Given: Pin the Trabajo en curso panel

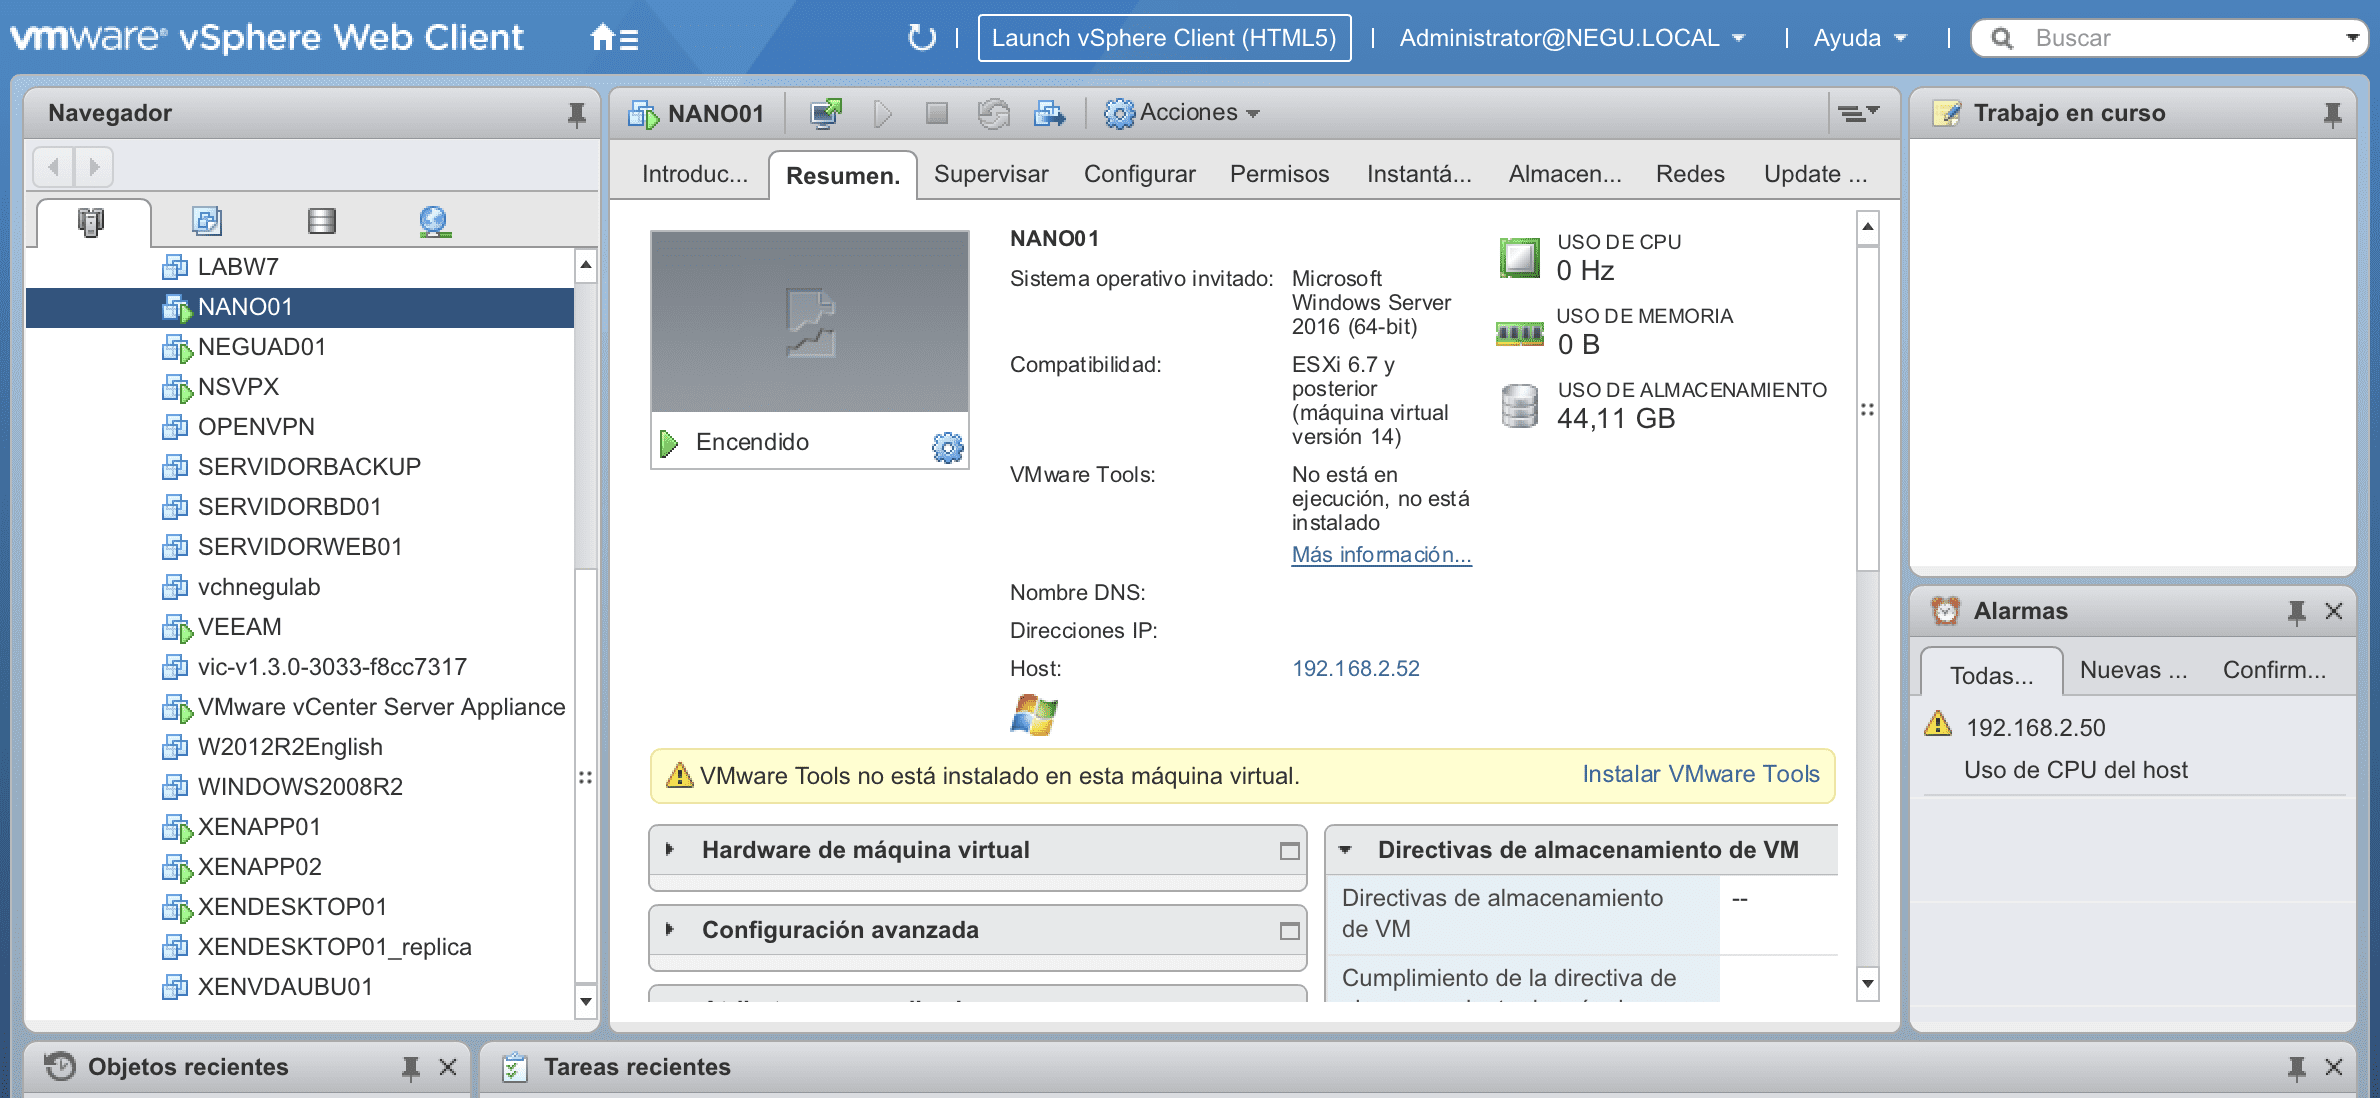Looking at the screenshot, I should tap(2333, 113).
